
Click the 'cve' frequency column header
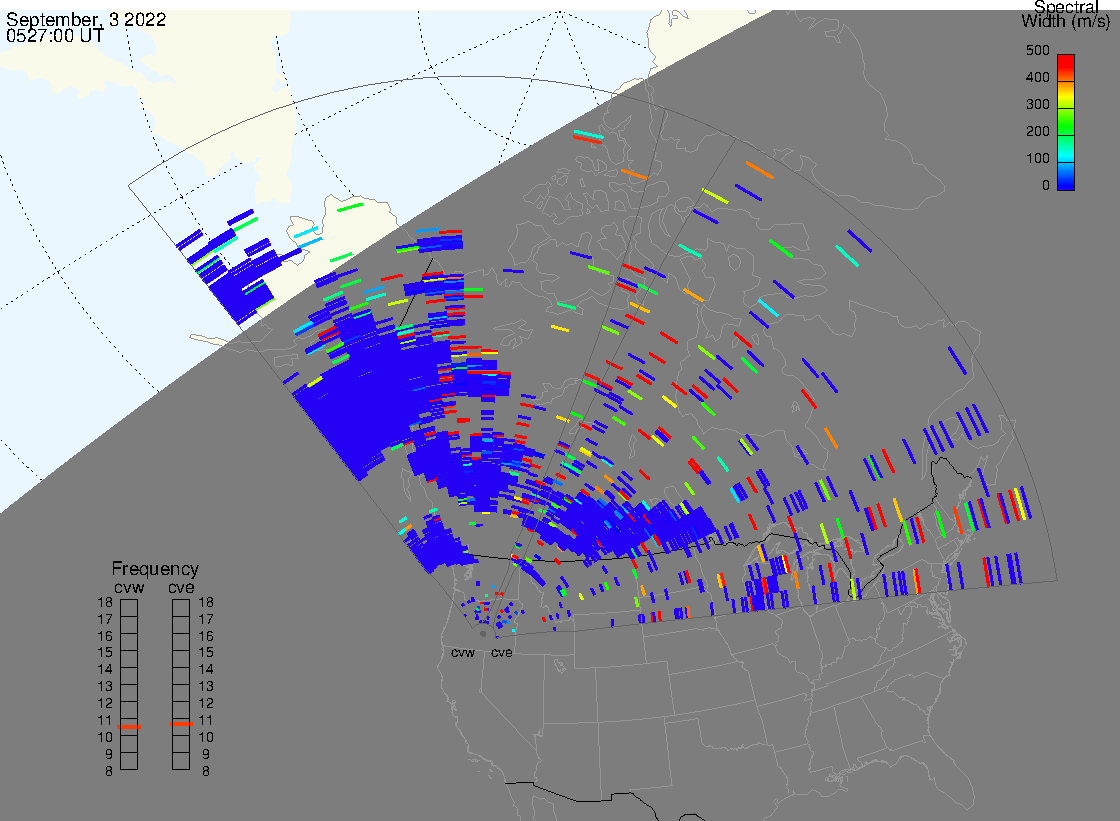click(181, 587)
